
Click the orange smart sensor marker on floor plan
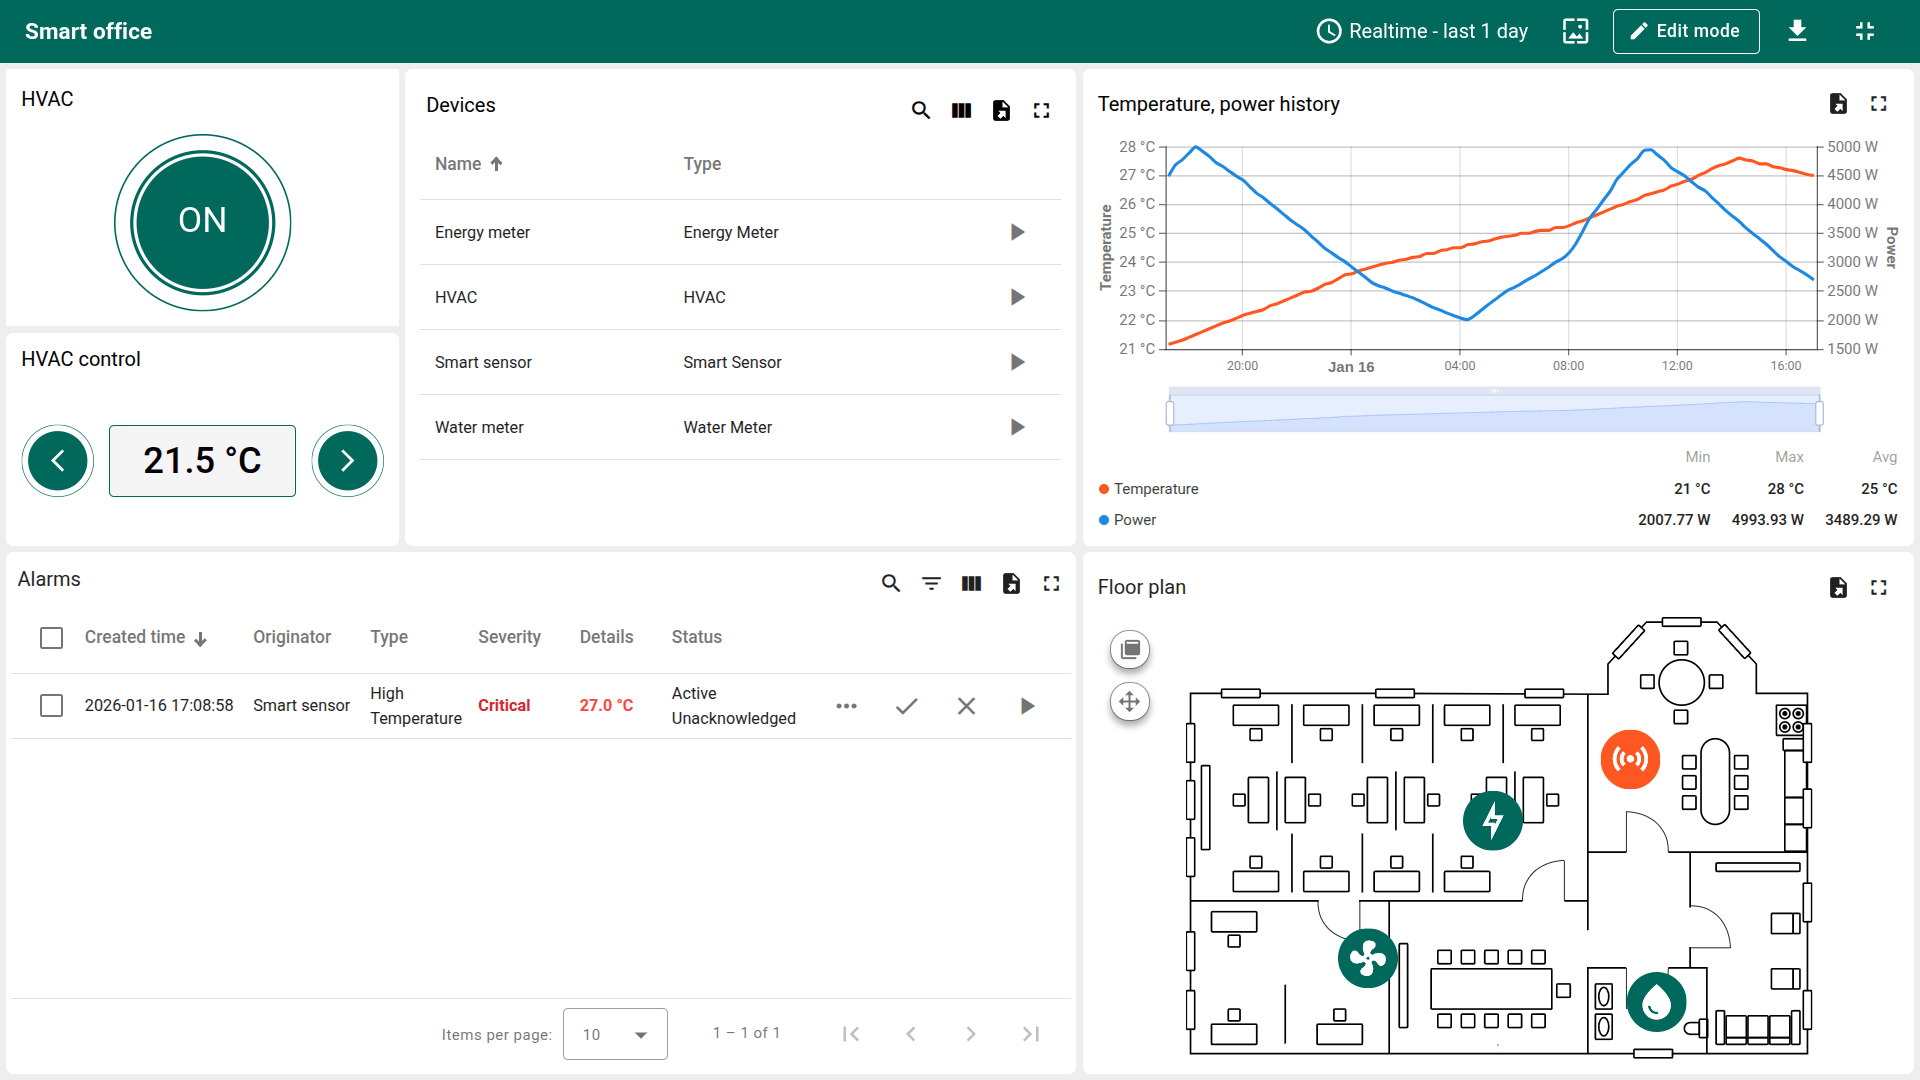point(1630,759)
